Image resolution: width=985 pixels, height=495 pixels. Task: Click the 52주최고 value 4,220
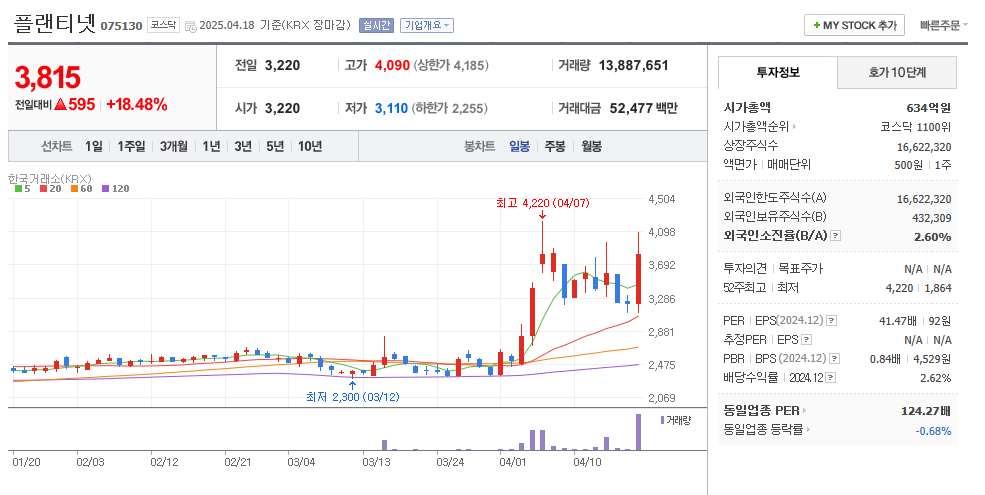point(899,288)
